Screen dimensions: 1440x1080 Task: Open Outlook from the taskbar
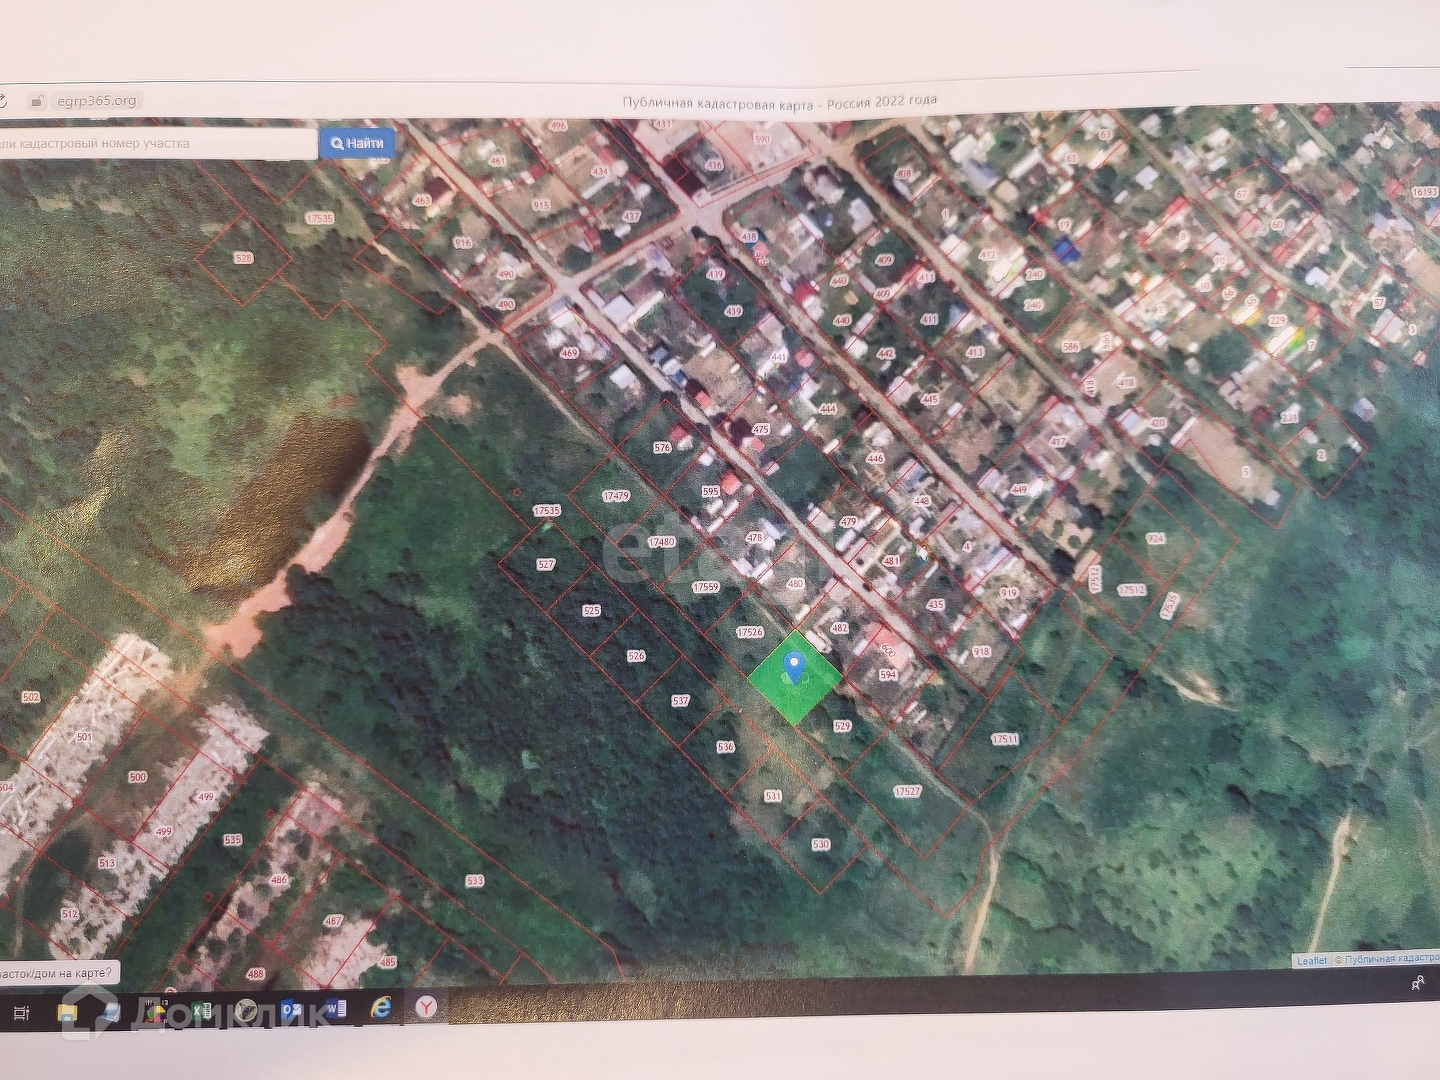pyautogui.click(x=291, y=1010)
